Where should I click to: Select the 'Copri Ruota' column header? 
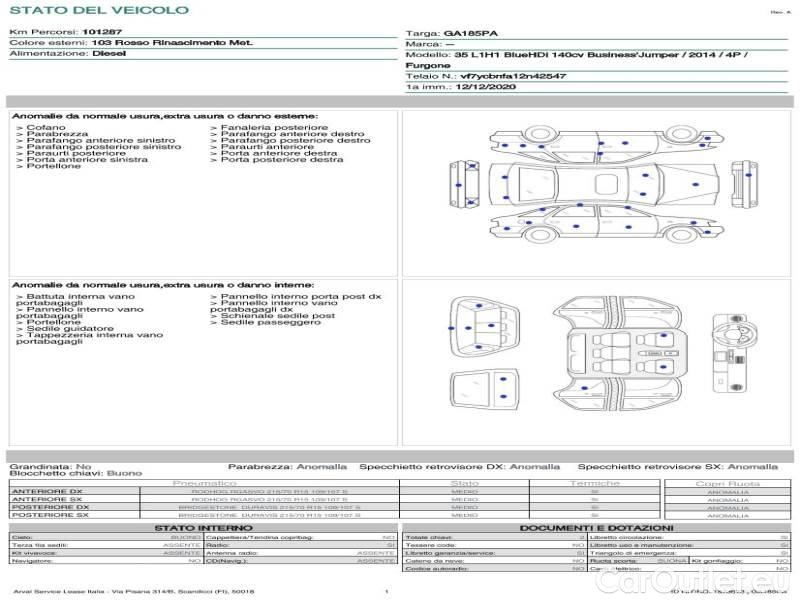[x=728, y=484]
